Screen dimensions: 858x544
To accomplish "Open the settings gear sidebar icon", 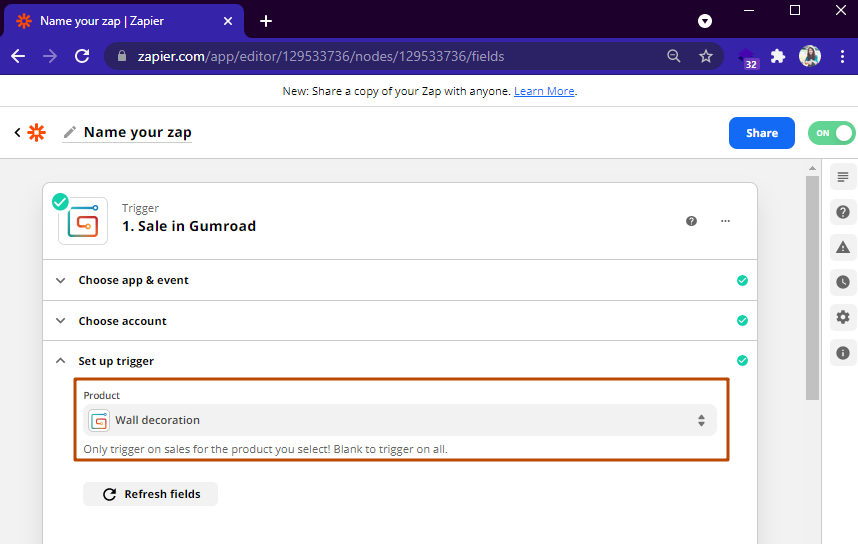I will coord(843,317).
